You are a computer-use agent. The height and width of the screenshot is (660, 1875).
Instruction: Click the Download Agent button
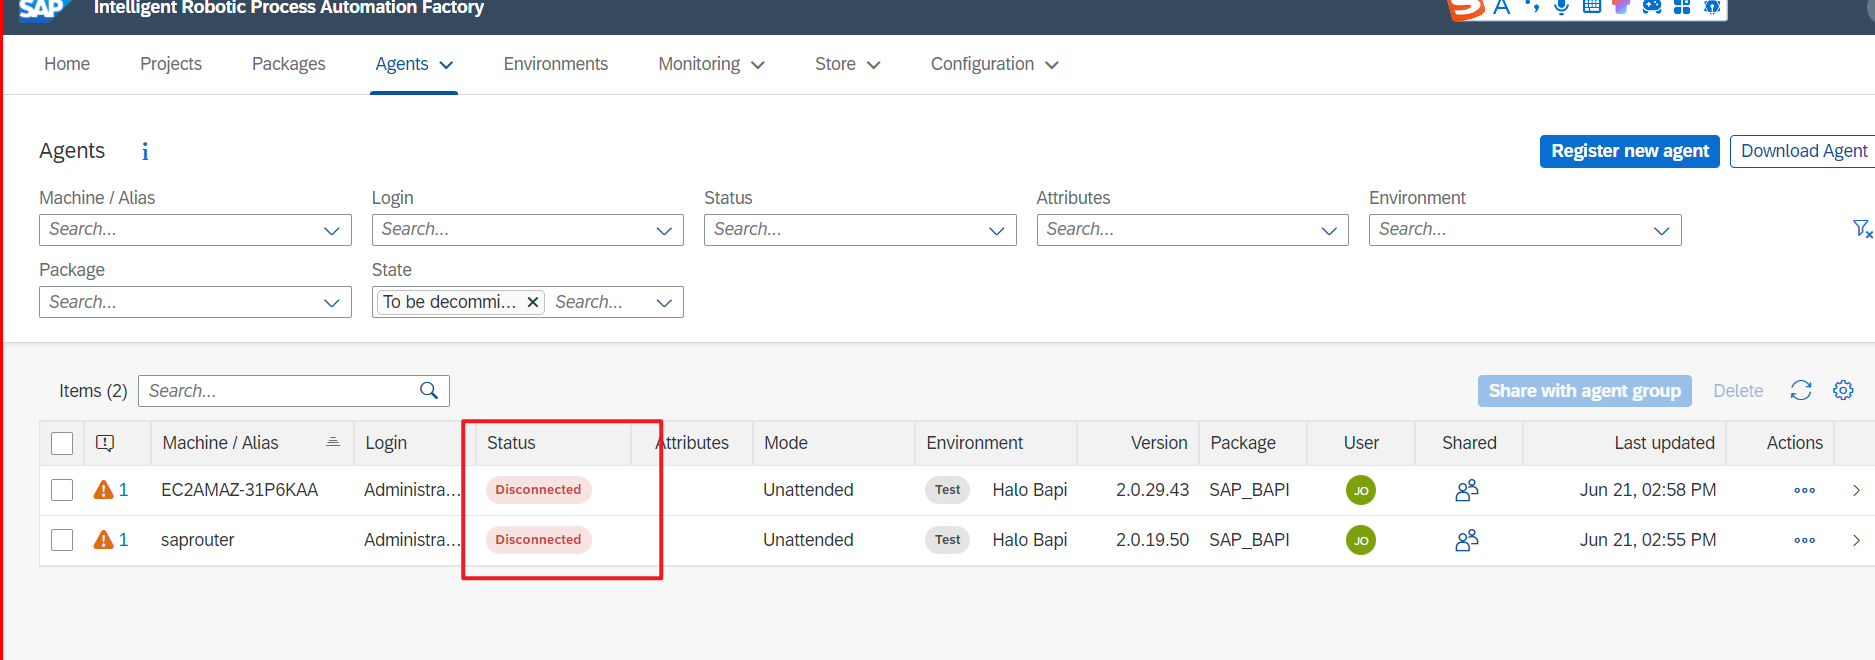tap(1803, 151)
